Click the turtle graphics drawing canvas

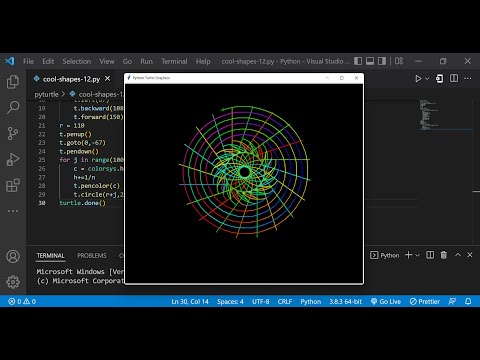(244, 183)
